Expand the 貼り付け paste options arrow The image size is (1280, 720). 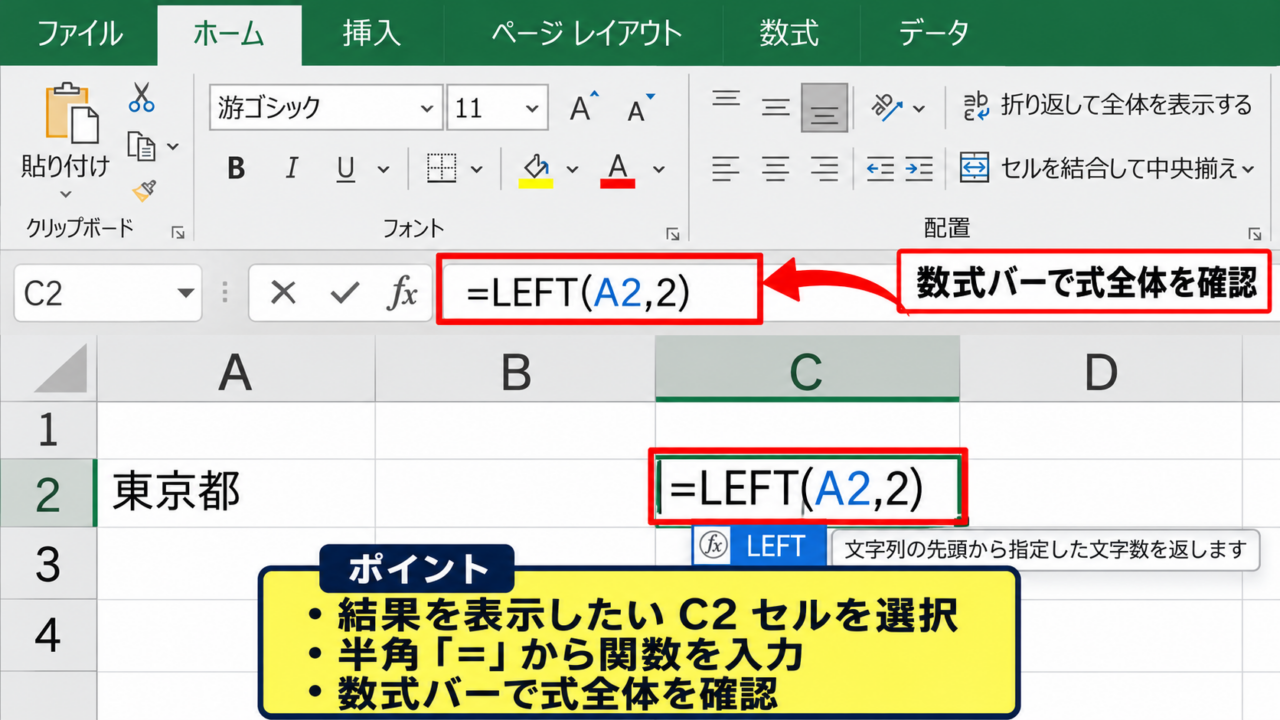coord(66,195)
